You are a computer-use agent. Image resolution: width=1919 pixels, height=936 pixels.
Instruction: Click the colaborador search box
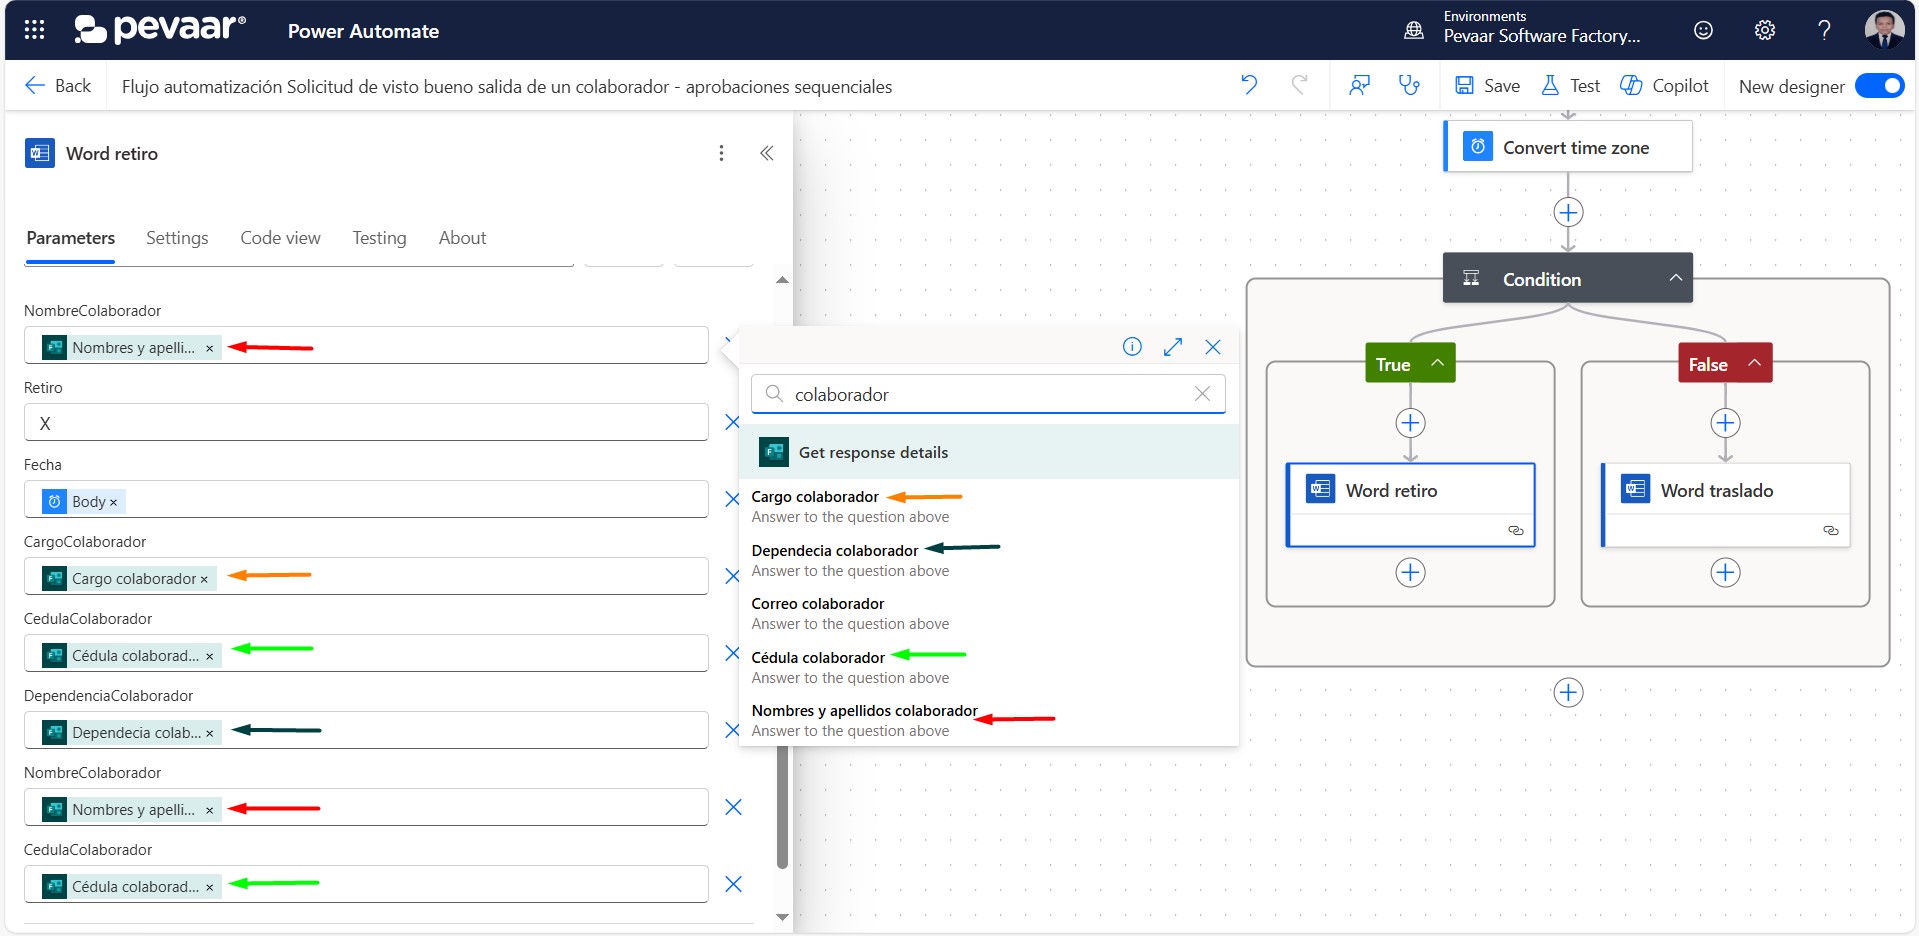988,394
